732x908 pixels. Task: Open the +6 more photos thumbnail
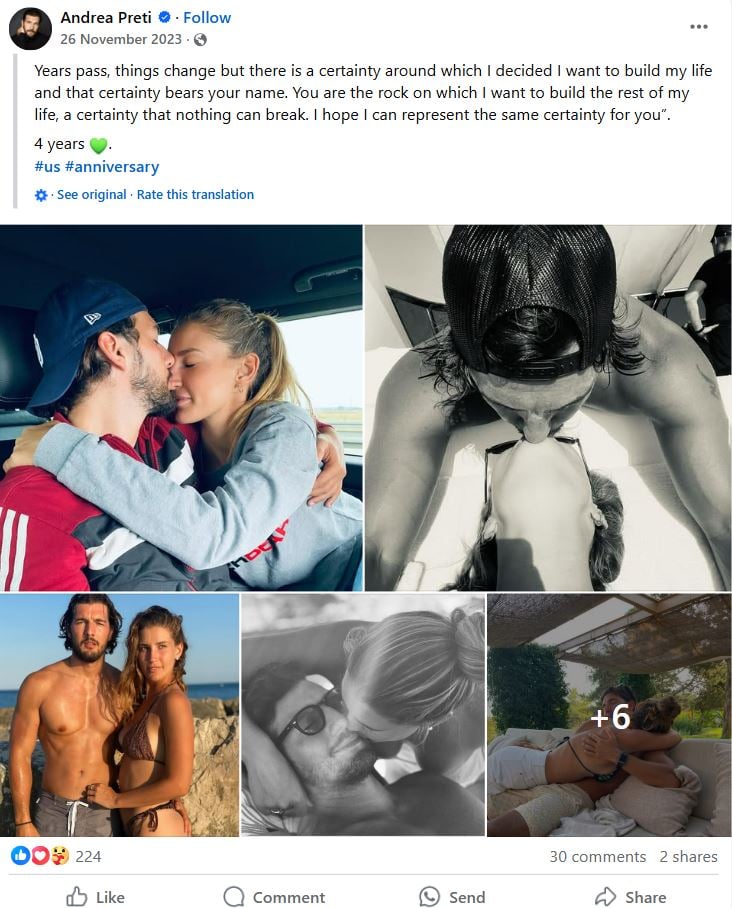pyautogui.click(x=609, y=715)
